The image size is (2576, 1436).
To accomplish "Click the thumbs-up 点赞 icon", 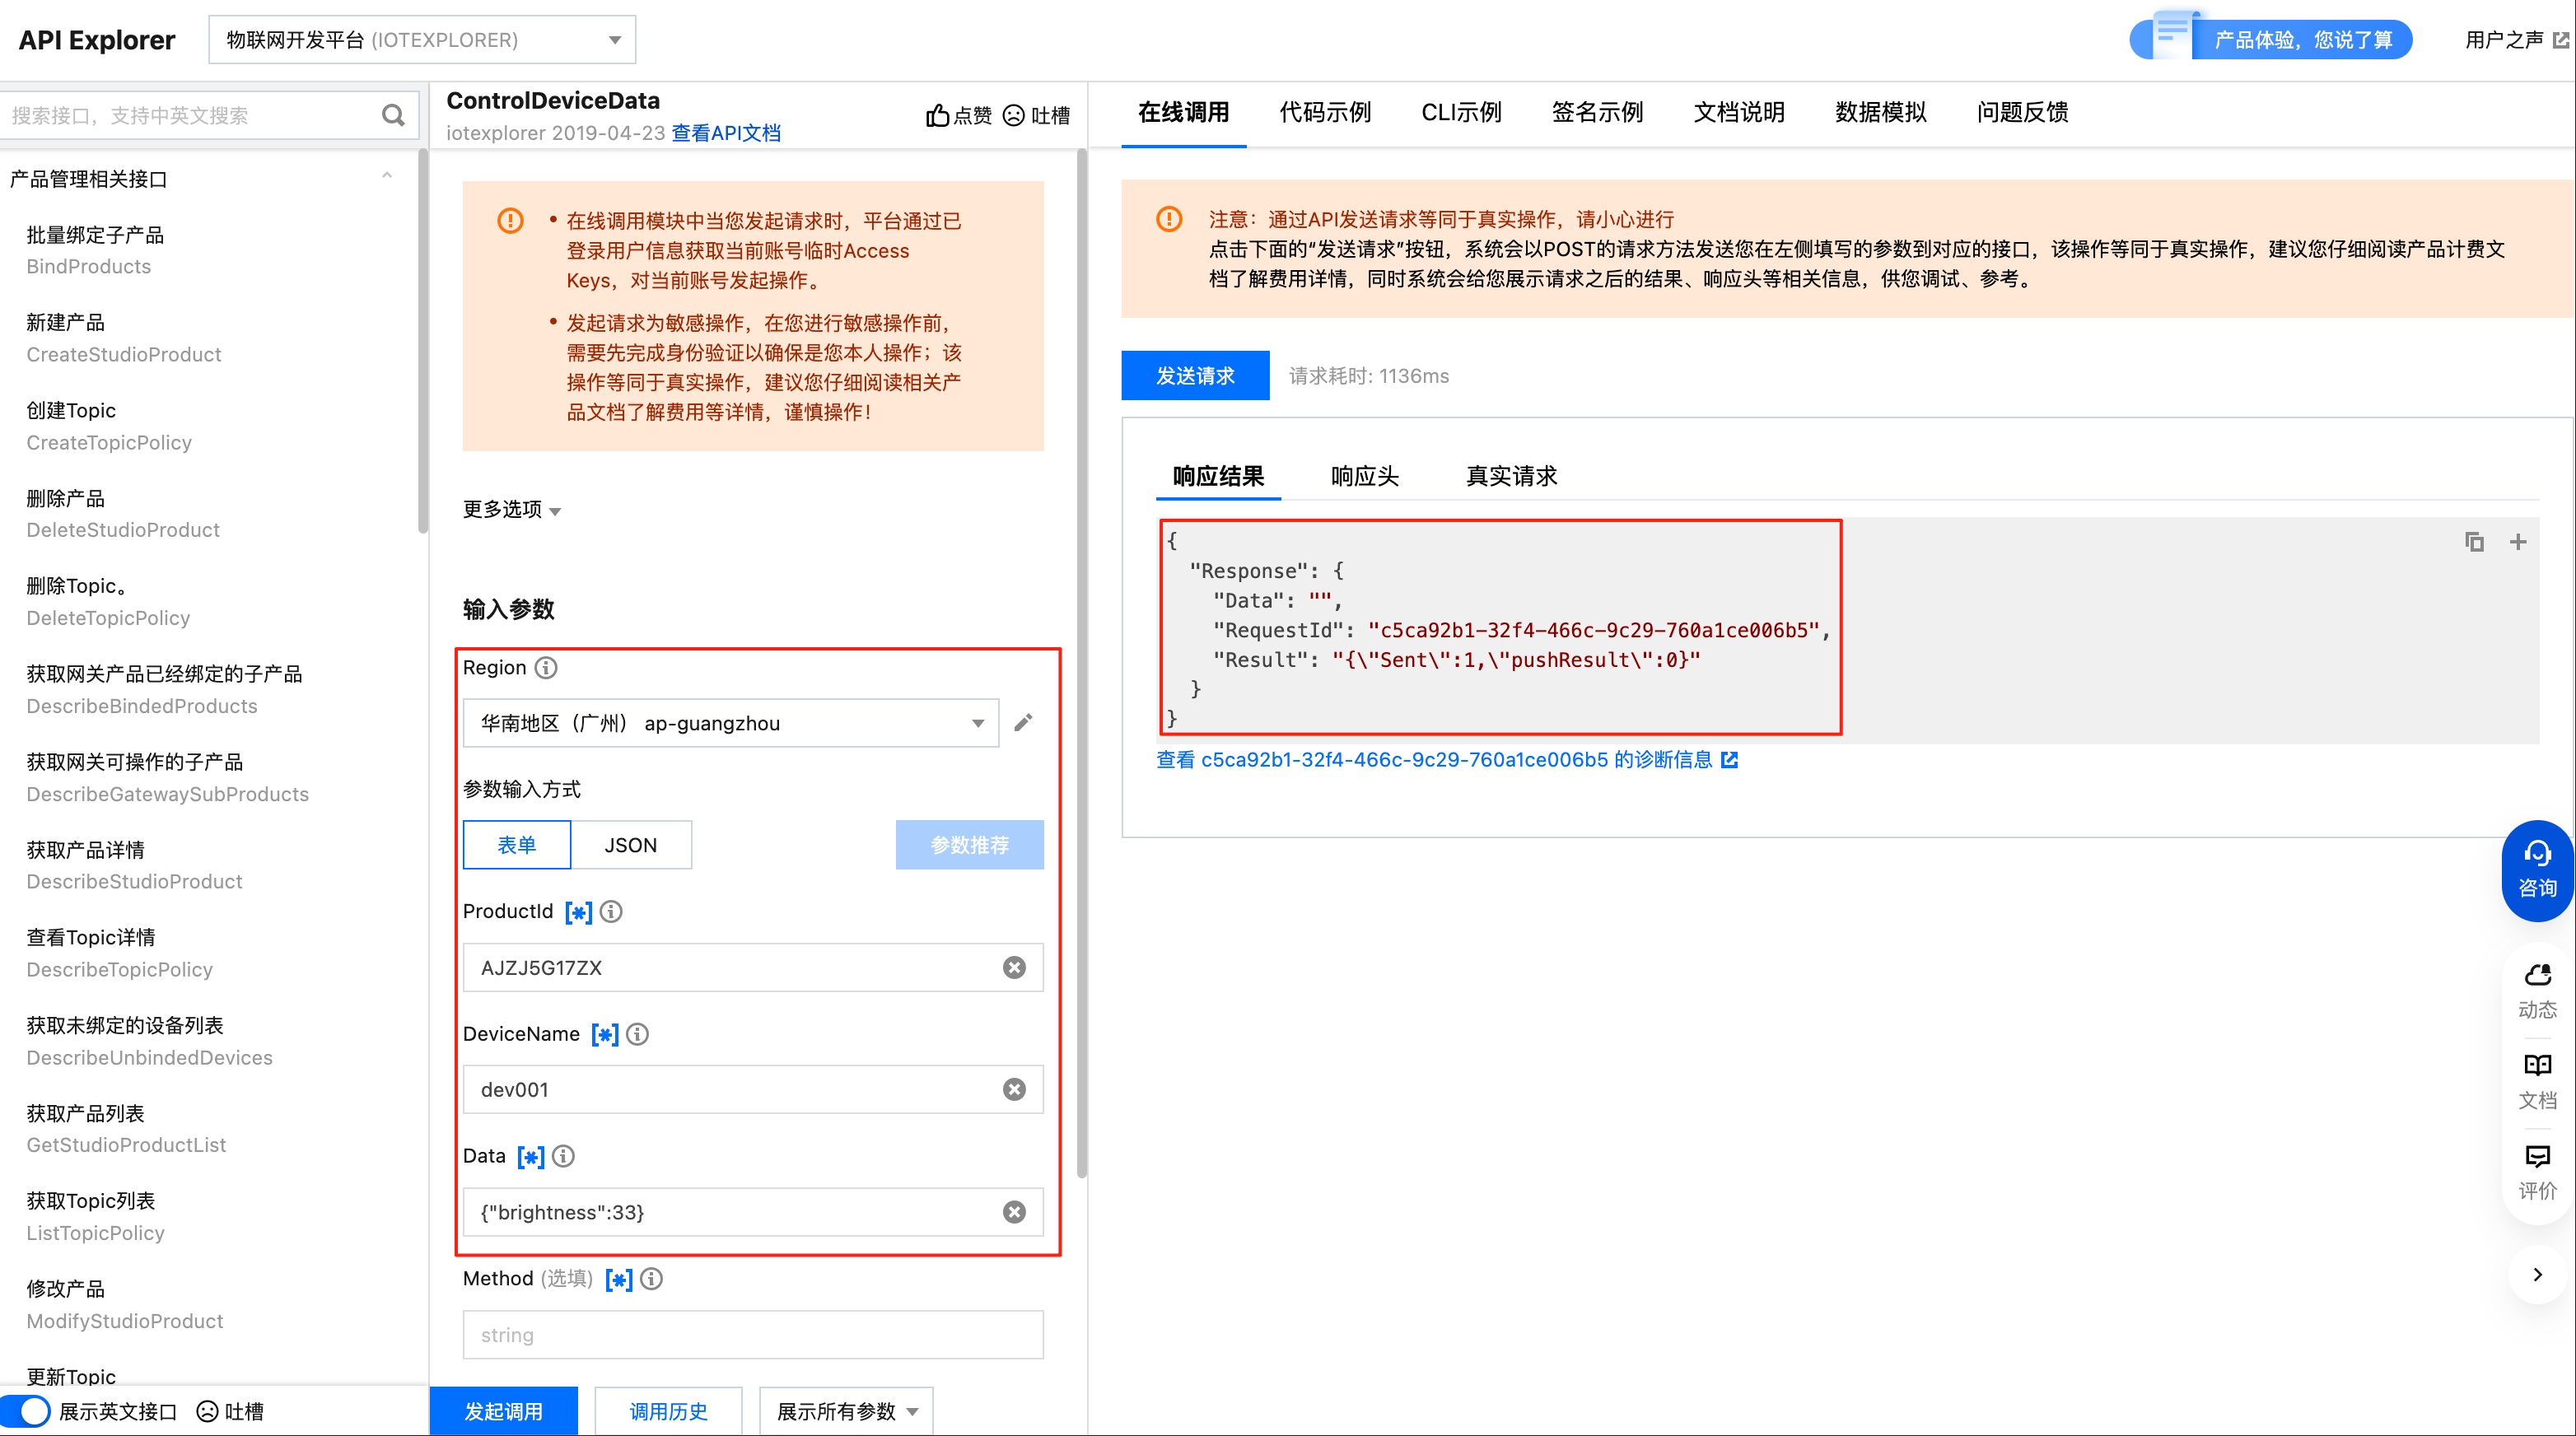I will coord(937,115).
